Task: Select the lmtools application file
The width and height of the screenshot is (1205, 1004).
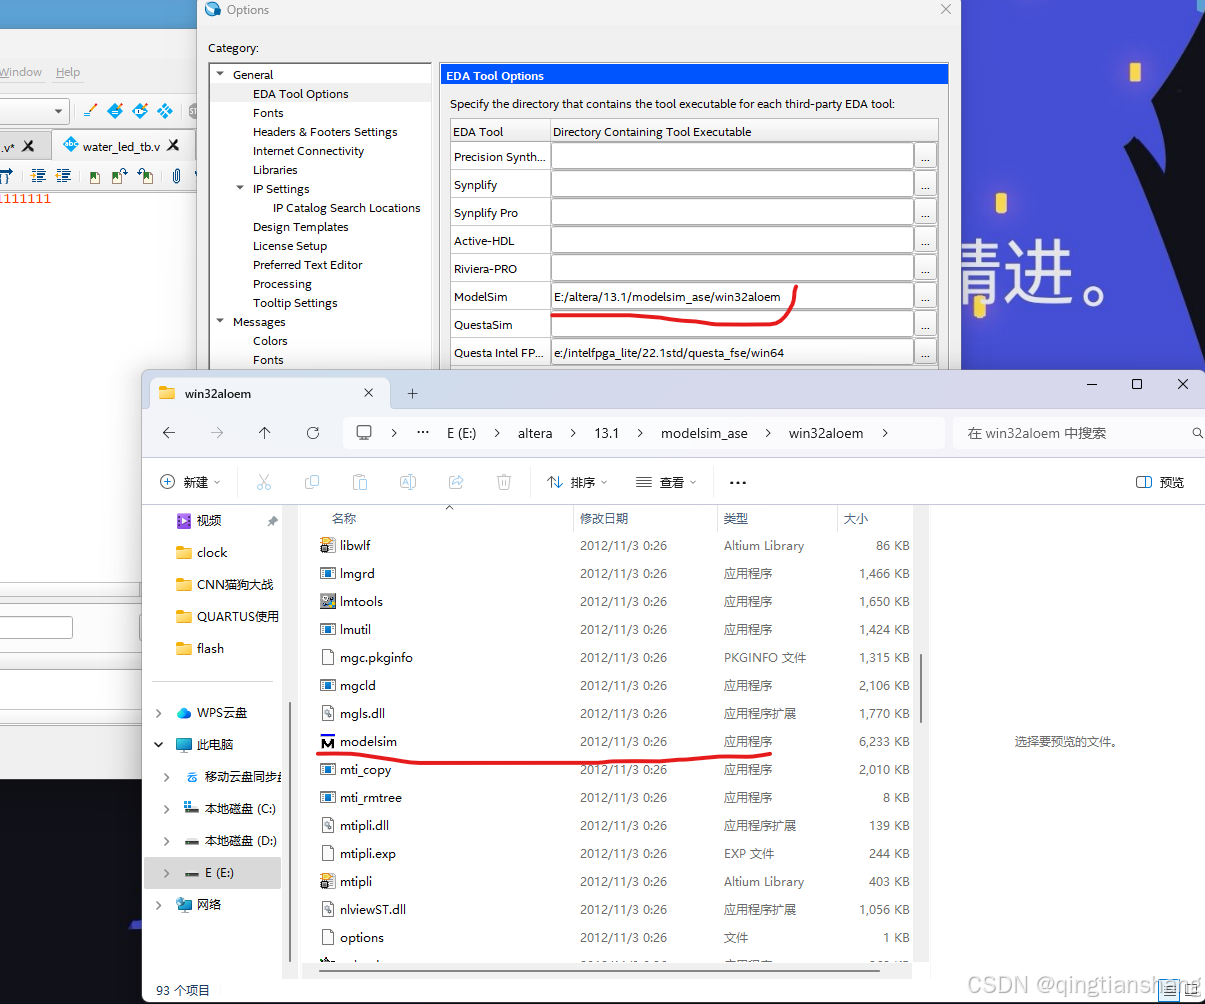Action: coord(361,601)
